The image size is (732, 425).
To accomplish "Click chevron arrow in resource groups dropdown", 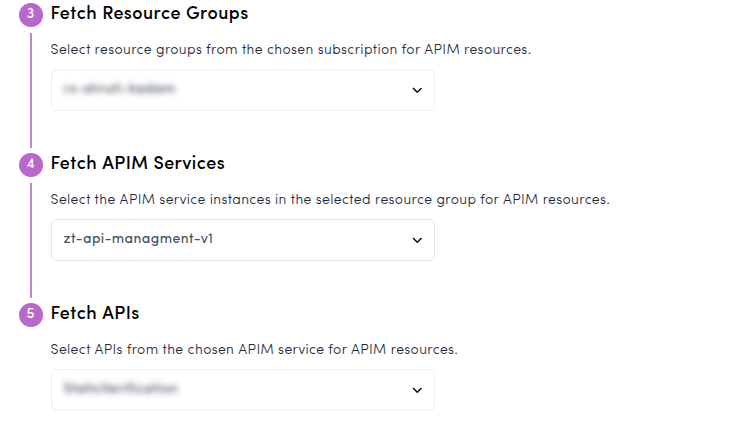I will [x=417, y=90].
